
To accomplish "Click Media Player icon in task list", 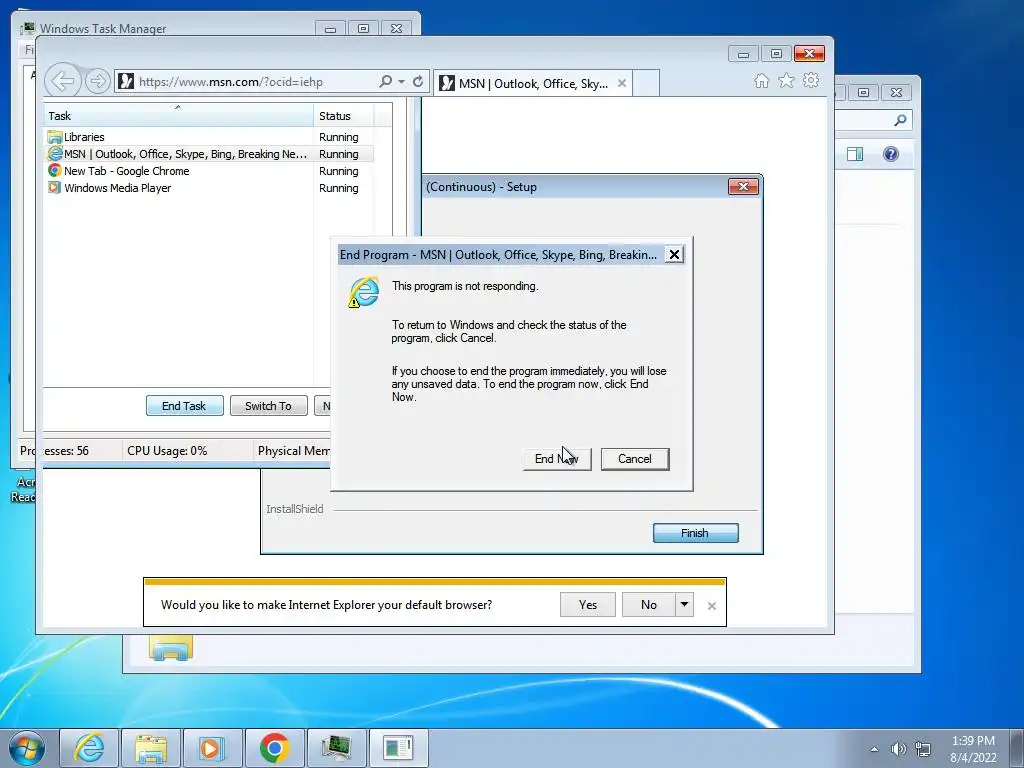I will tap(55, 187).
